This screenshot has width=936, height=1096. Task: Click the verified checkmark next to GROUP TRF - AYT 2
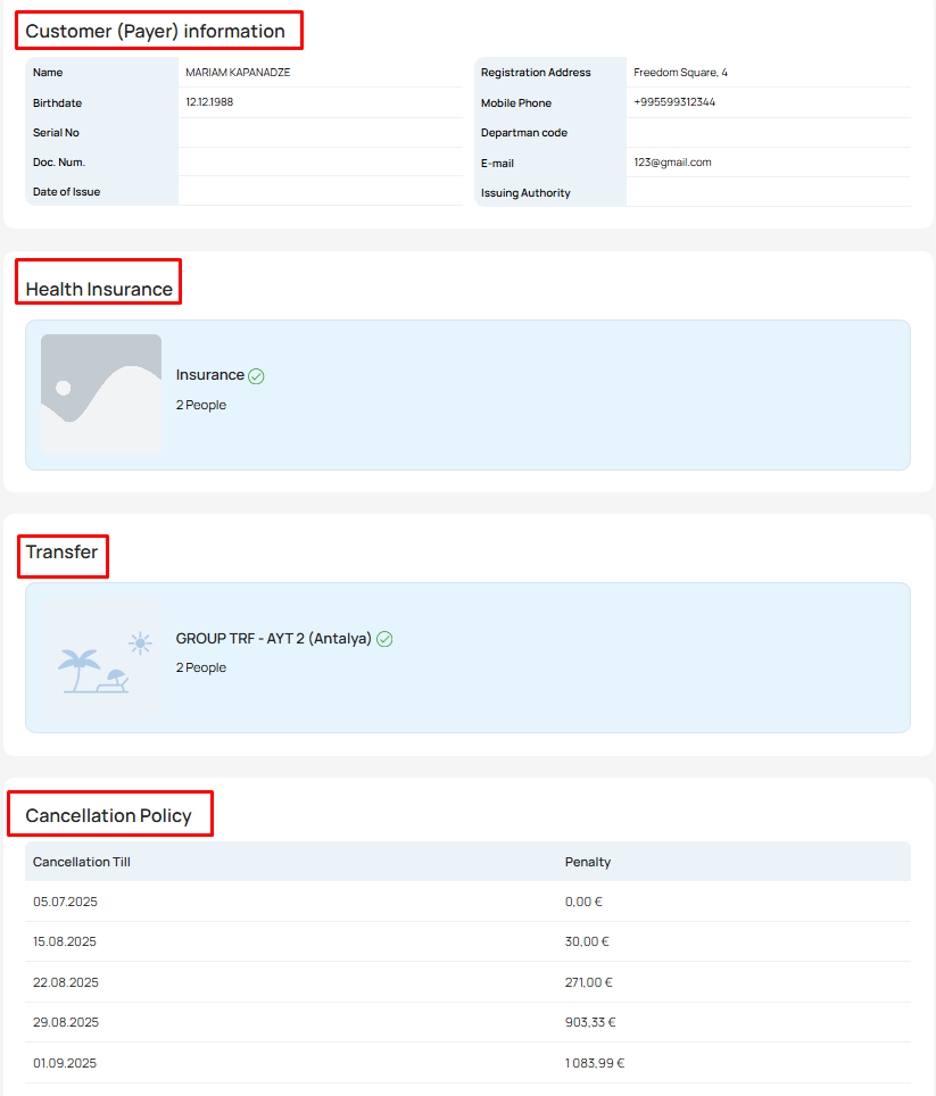(x=385, y=639)
